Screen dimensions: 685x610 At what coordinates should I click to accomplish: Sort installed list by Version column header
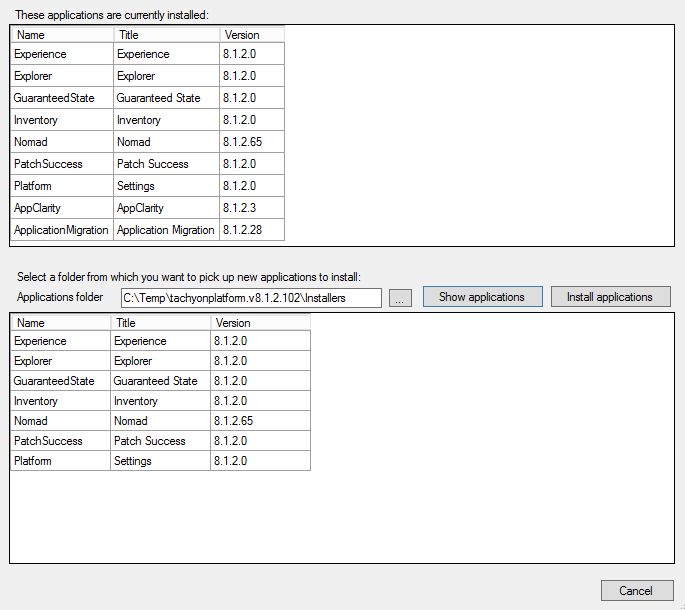click(252, 35)
